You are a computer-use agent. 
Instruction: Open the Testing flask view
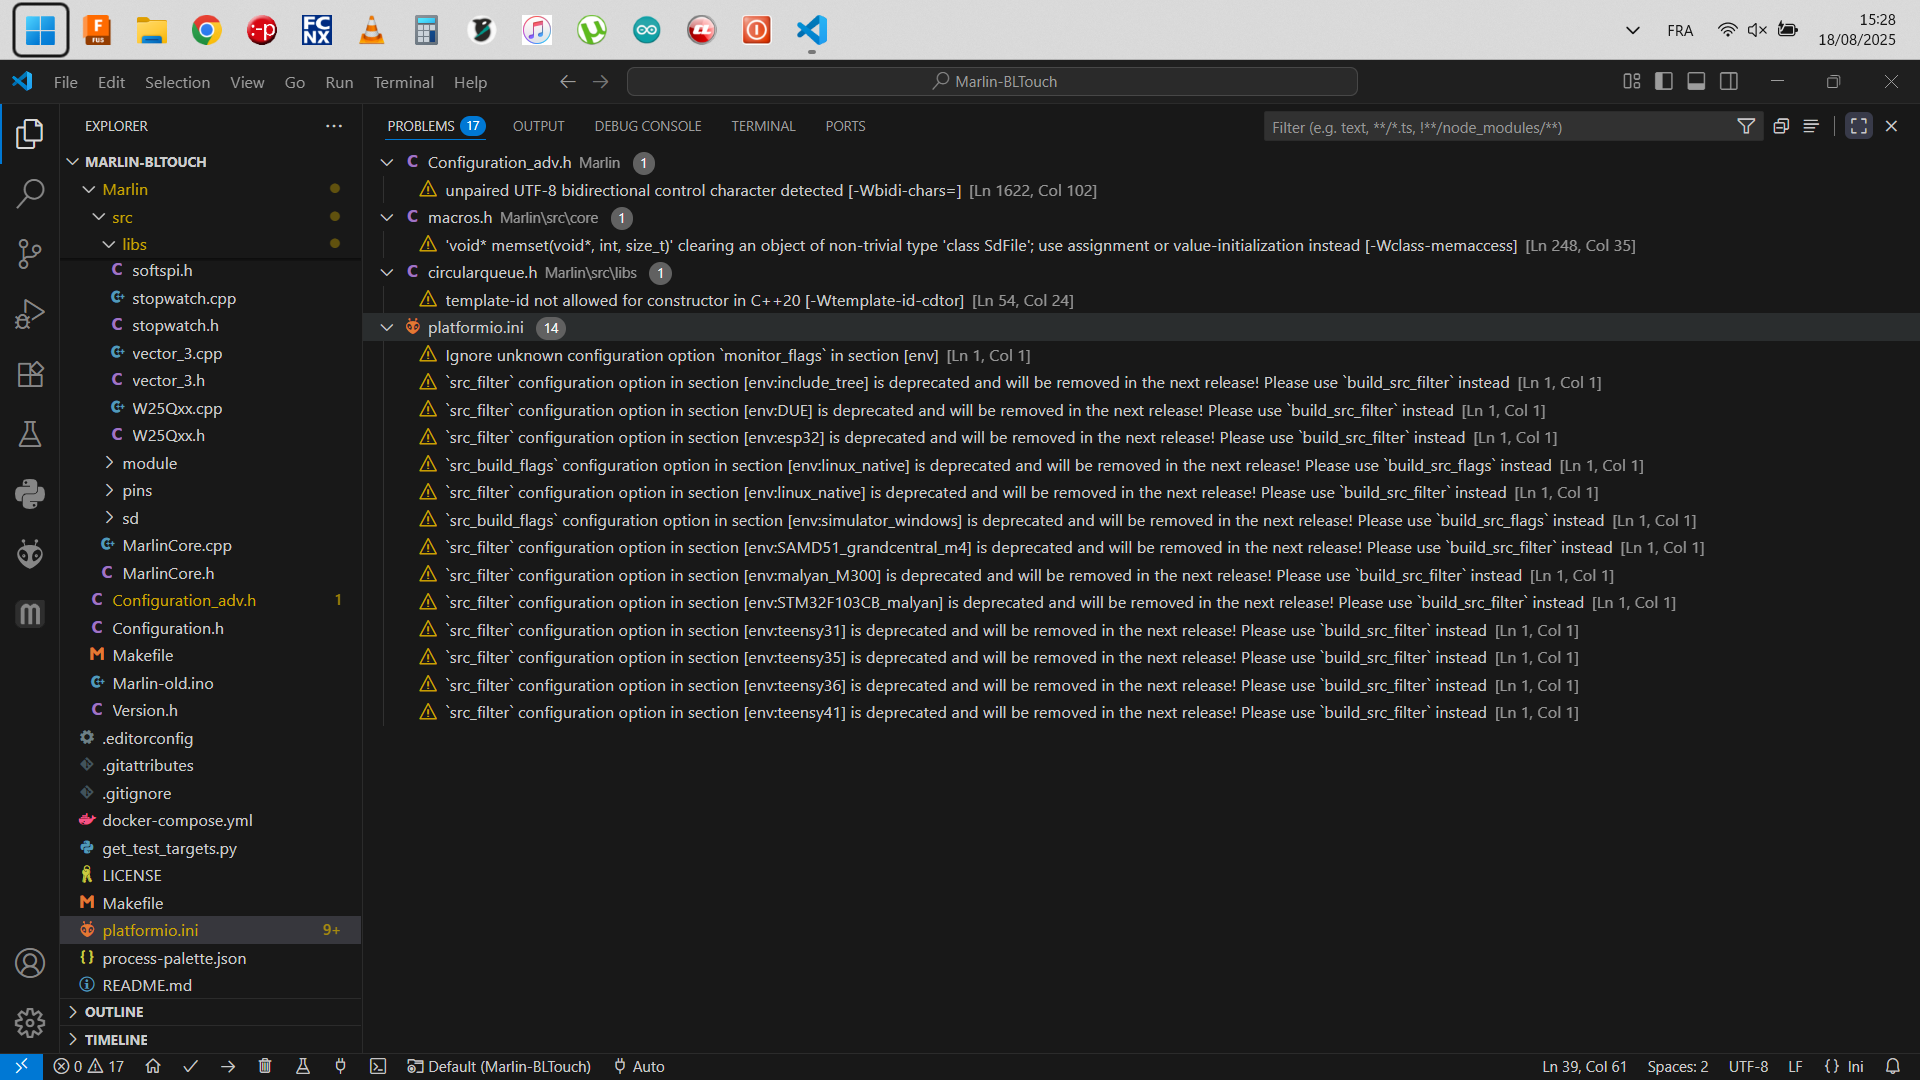30,434
